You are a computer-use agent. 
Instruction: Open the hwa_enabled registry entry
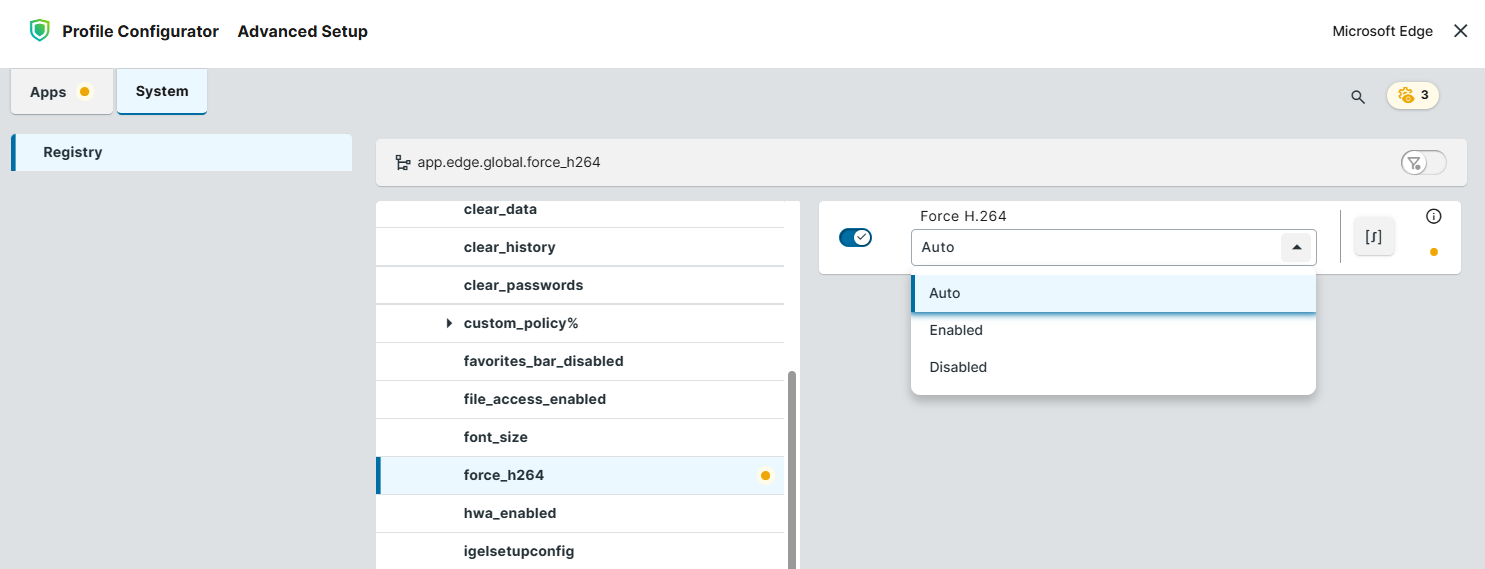coord(510,513)
